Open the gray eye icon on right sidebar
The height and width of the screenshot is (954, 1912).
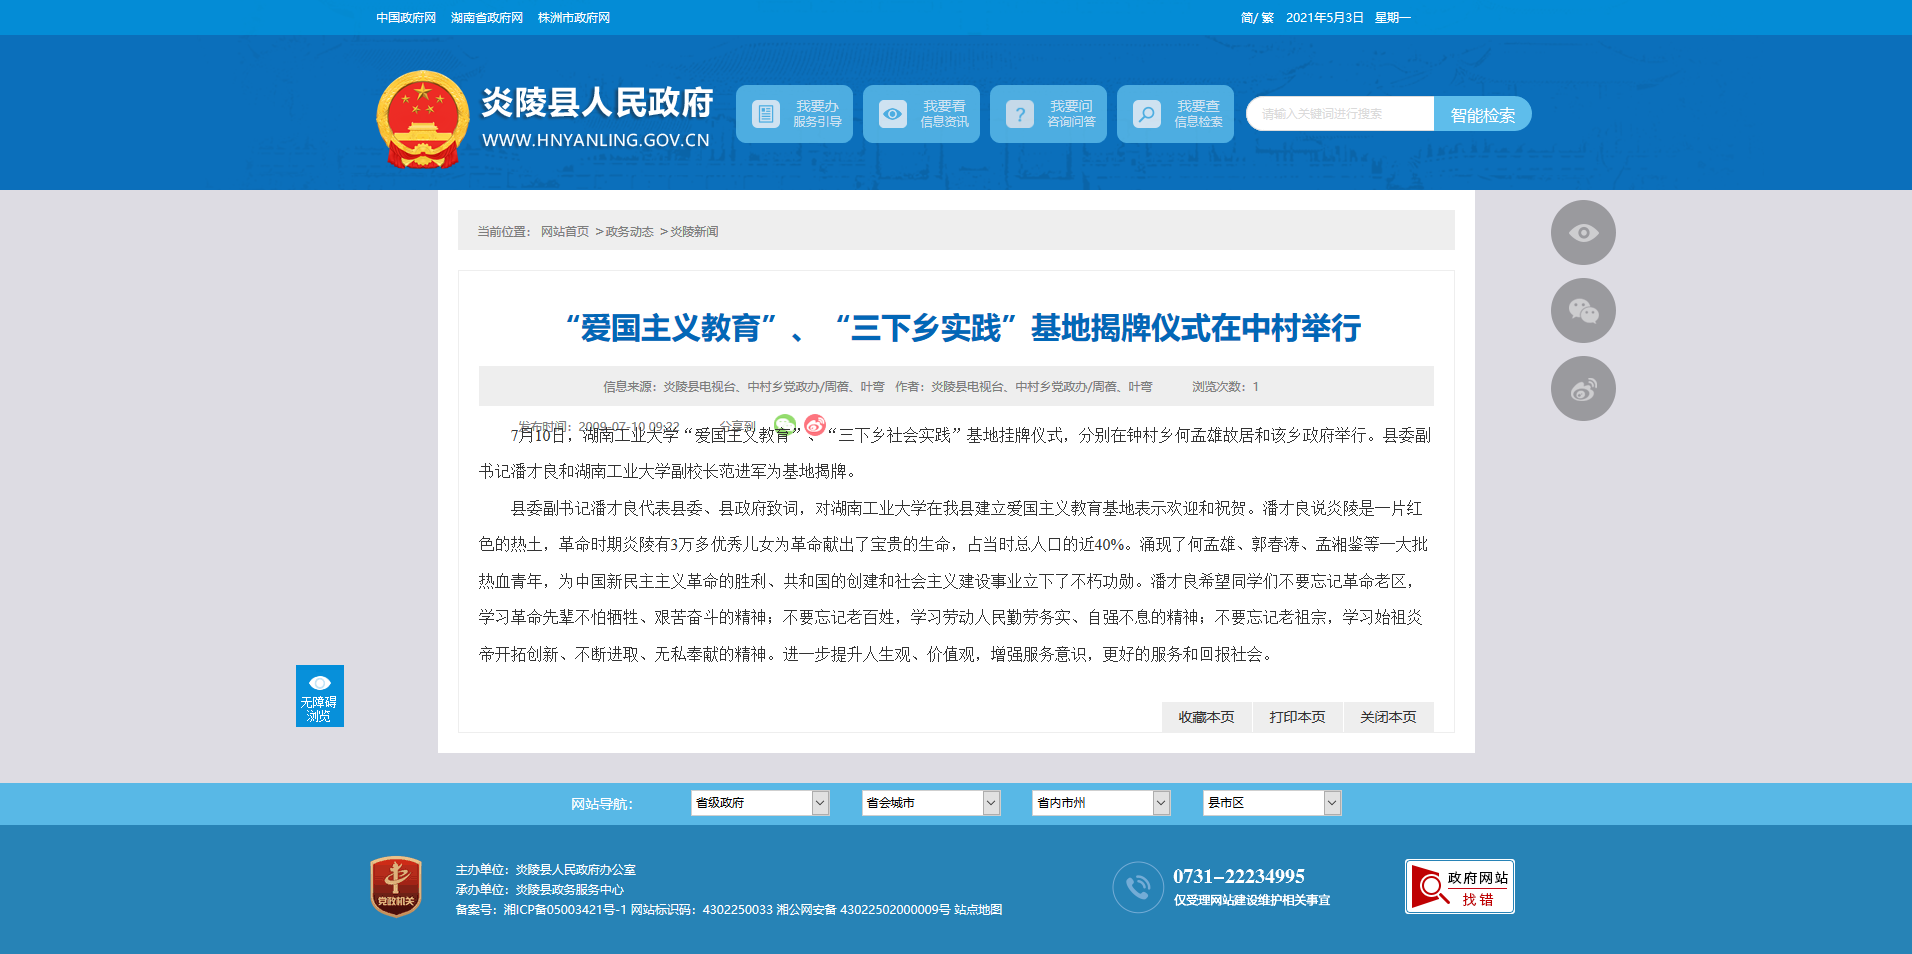(x=1582, y=233)
